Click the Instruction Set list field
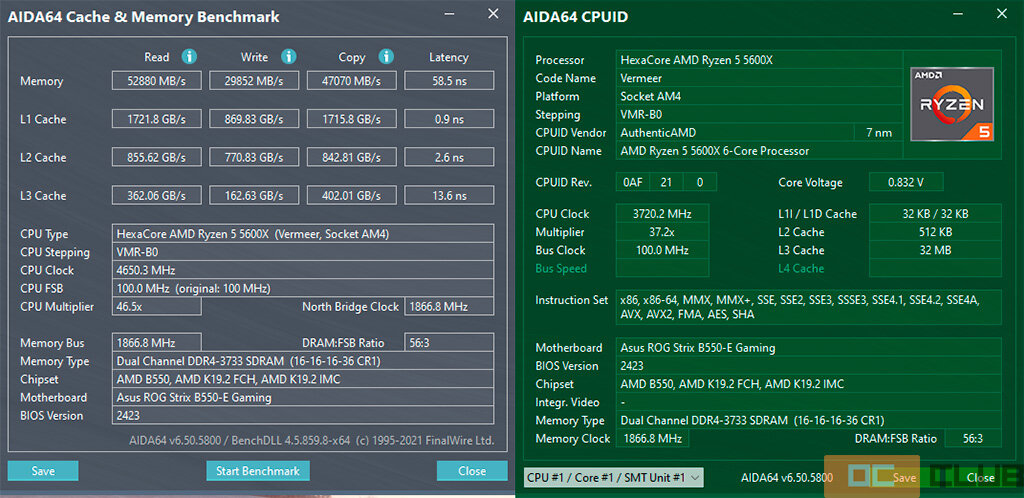The height and width of the screenshot is (498, 1024). (809, 307)
